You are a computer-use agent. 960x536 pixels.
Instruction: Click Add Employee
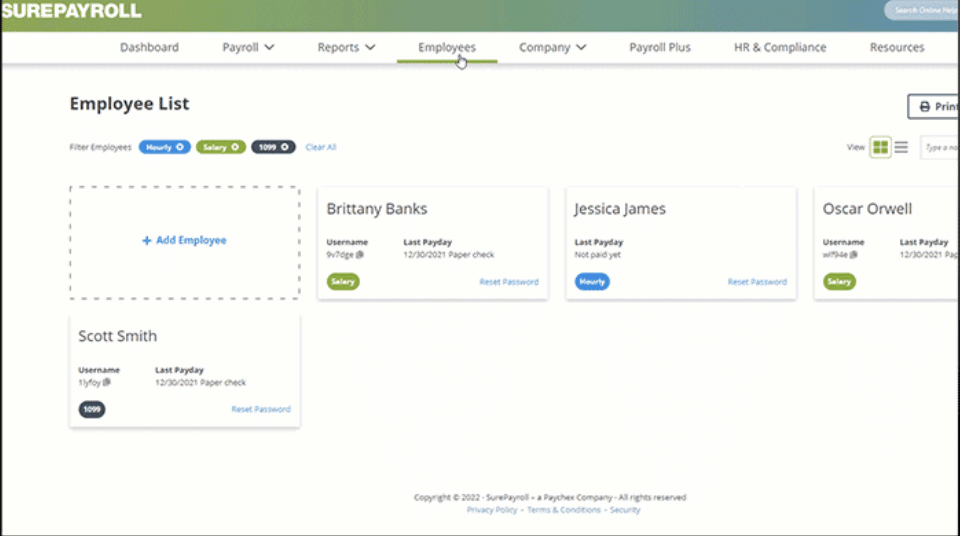[x=184, y=240]
